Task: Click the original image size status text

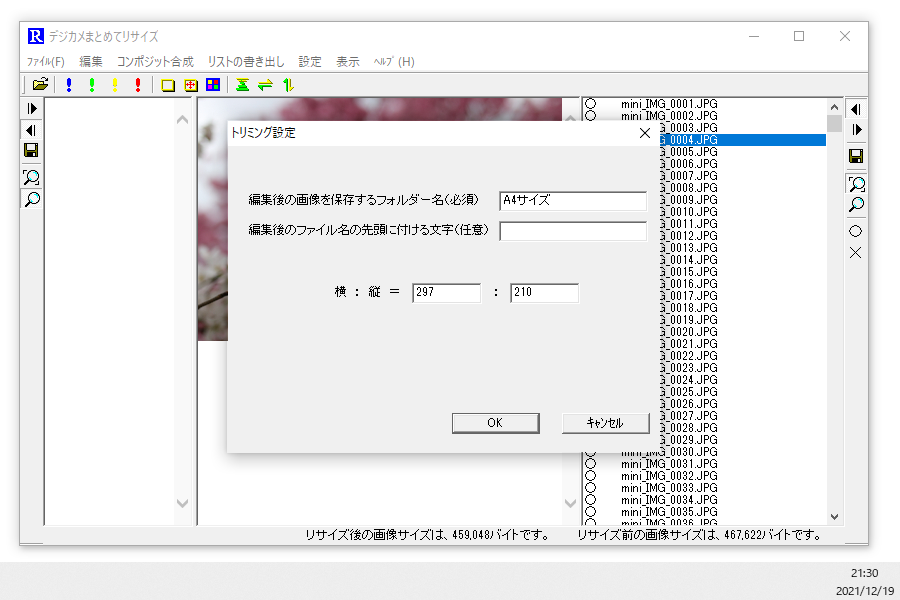Action: point(699,535)
